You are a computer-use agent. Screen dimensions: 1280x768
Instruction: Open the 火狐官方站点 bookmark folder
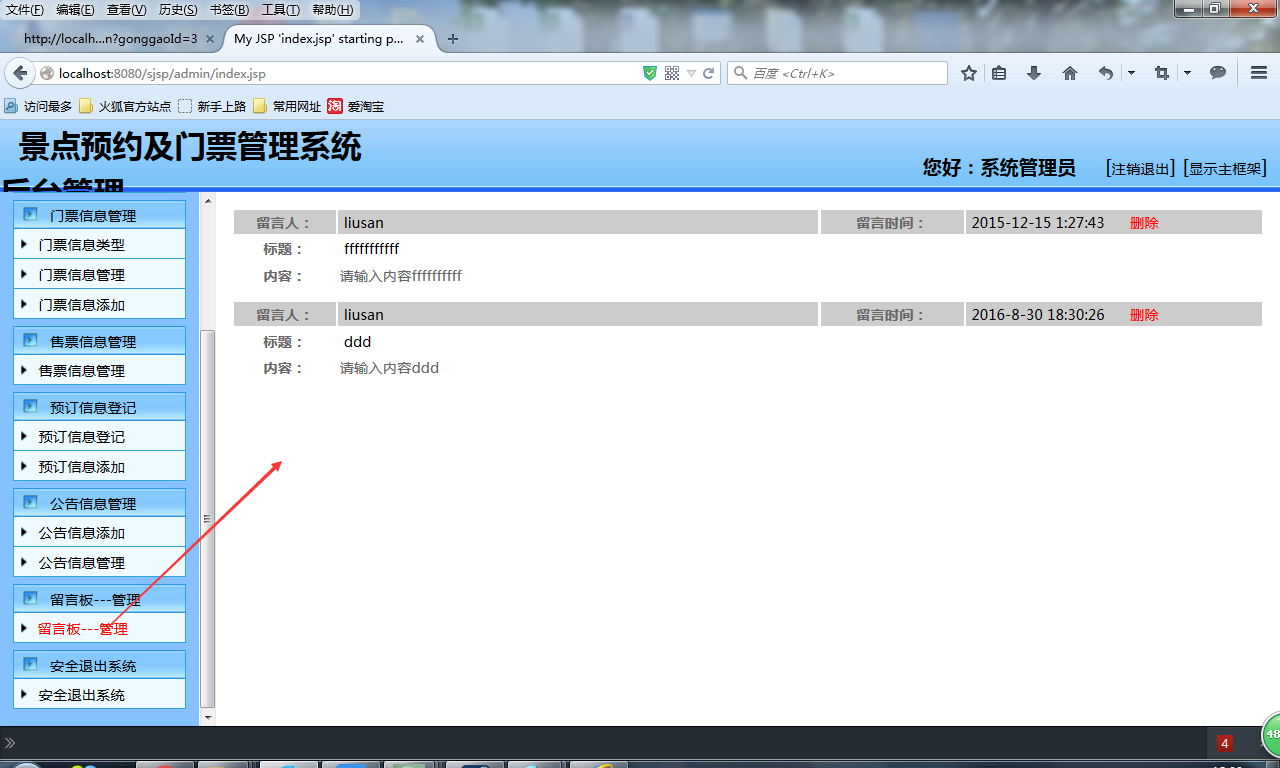tap(125, 106)
